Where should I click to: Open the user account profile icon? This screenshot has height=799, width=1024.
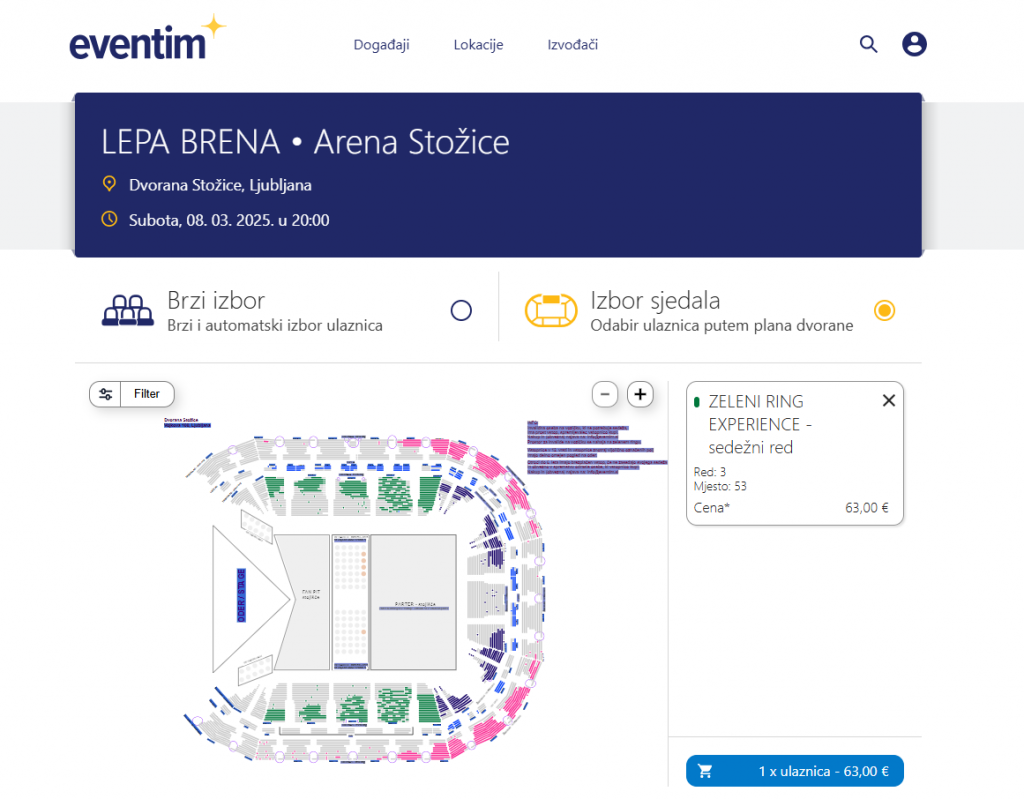coord(914,44)
